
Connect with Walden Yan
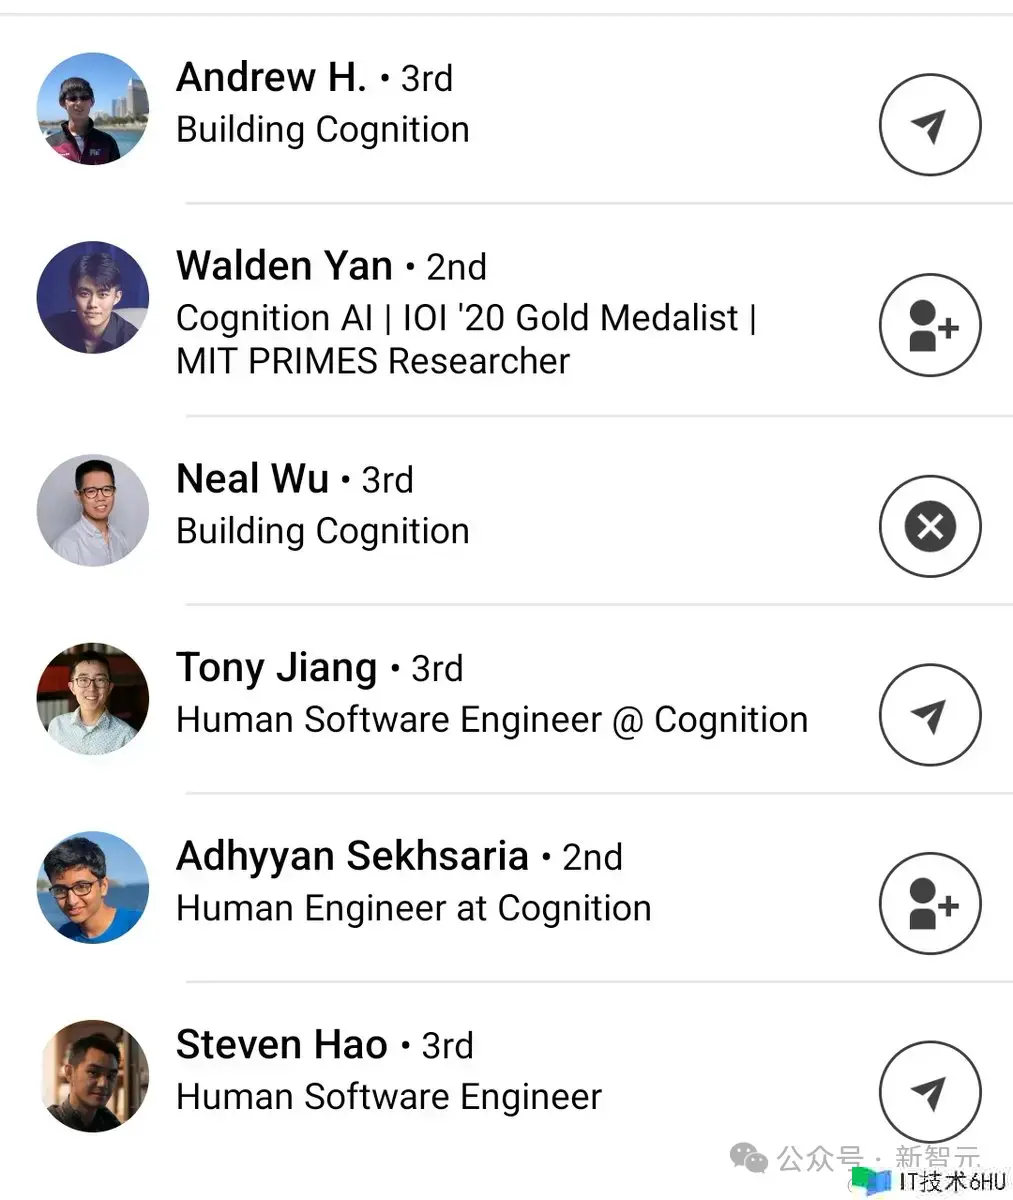point(929,325)
